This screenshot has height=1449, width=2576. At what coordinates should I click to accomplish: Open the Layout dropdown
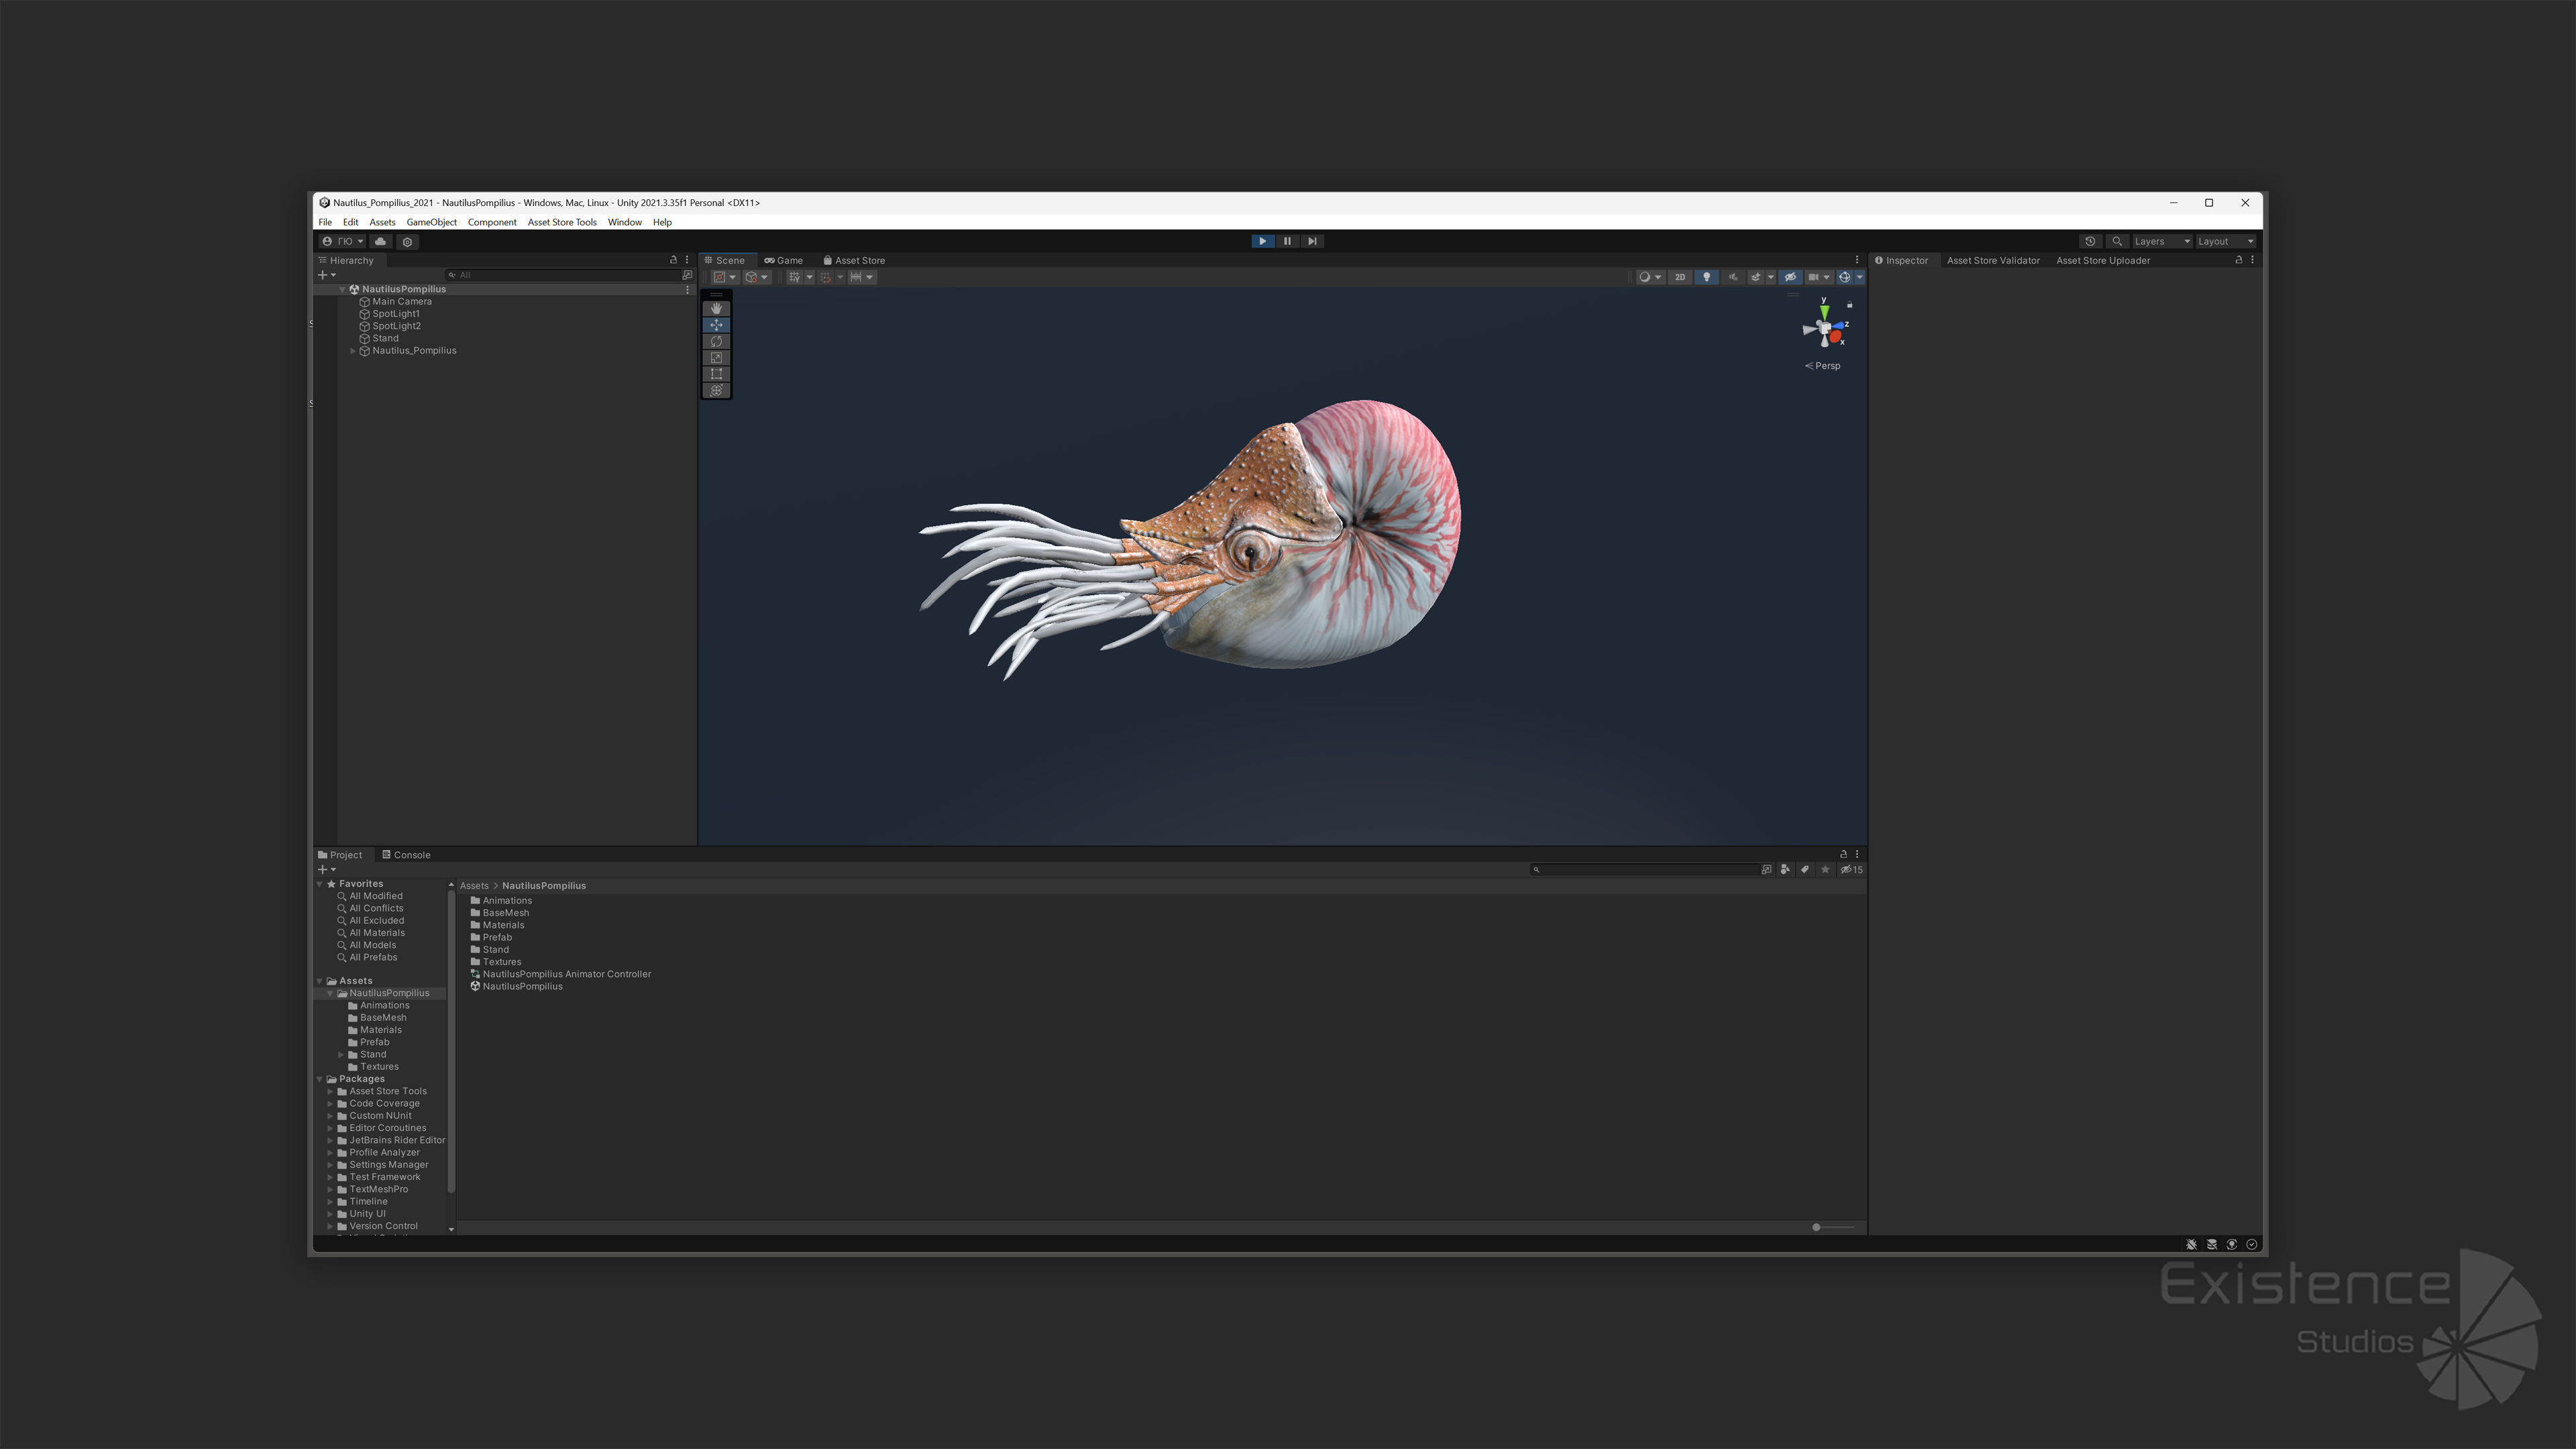tap(2226, 241)
